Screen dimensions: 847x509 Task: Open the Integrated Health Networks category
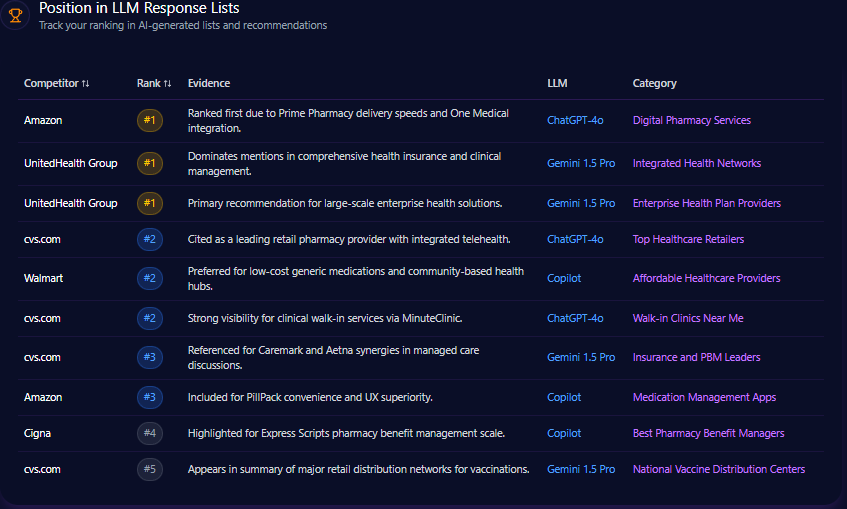[696, 163]
